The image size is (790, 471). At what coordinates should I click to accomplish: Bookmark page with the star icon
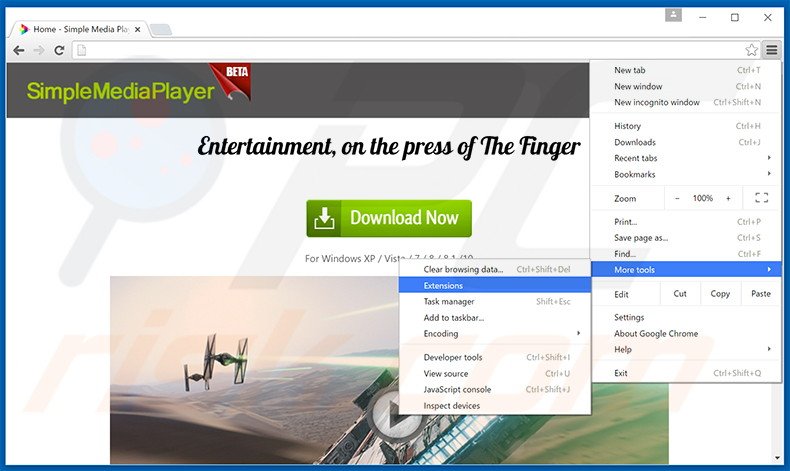click(751, 50)
